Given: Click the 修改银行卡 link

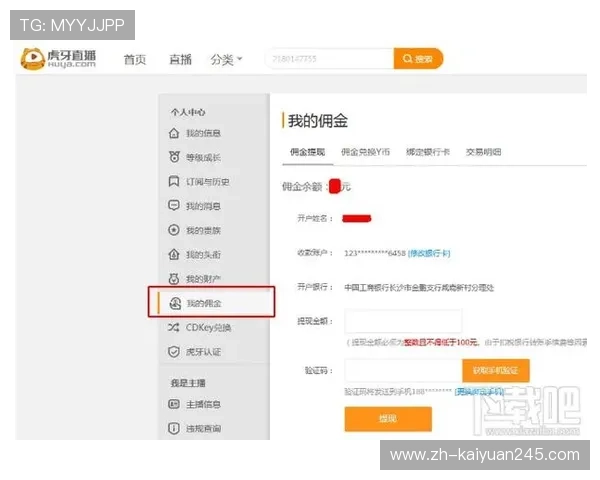Looking at the screenshot, I should (x=429, y=253).
